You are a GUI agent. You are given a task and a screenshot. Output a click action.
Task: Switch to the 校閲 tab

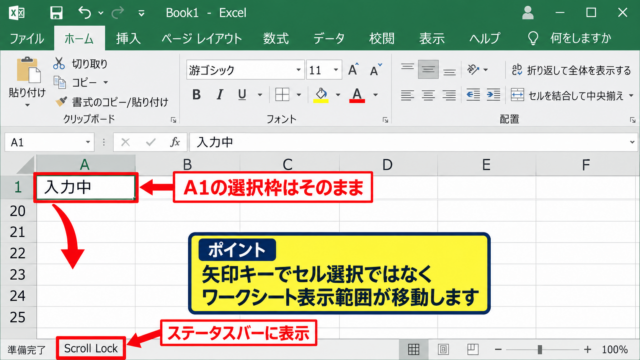pos(382,39)
